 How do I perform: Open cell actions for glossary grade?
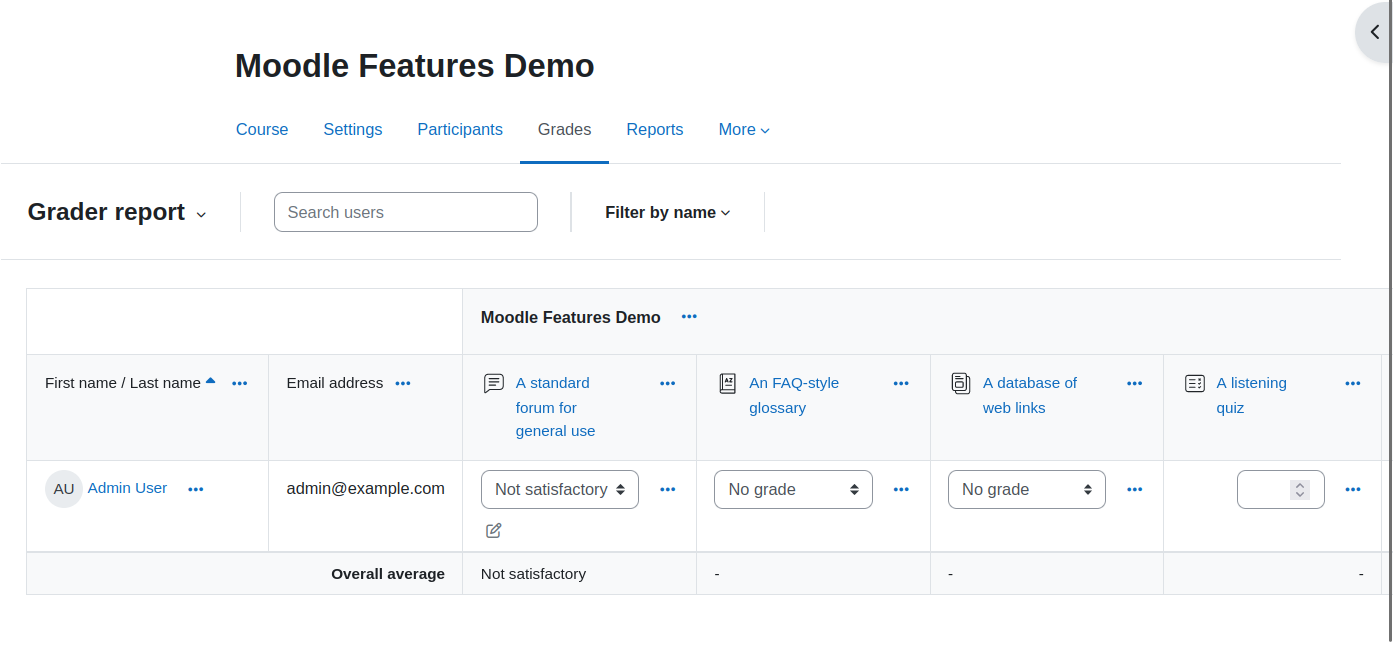pos(901,489)
